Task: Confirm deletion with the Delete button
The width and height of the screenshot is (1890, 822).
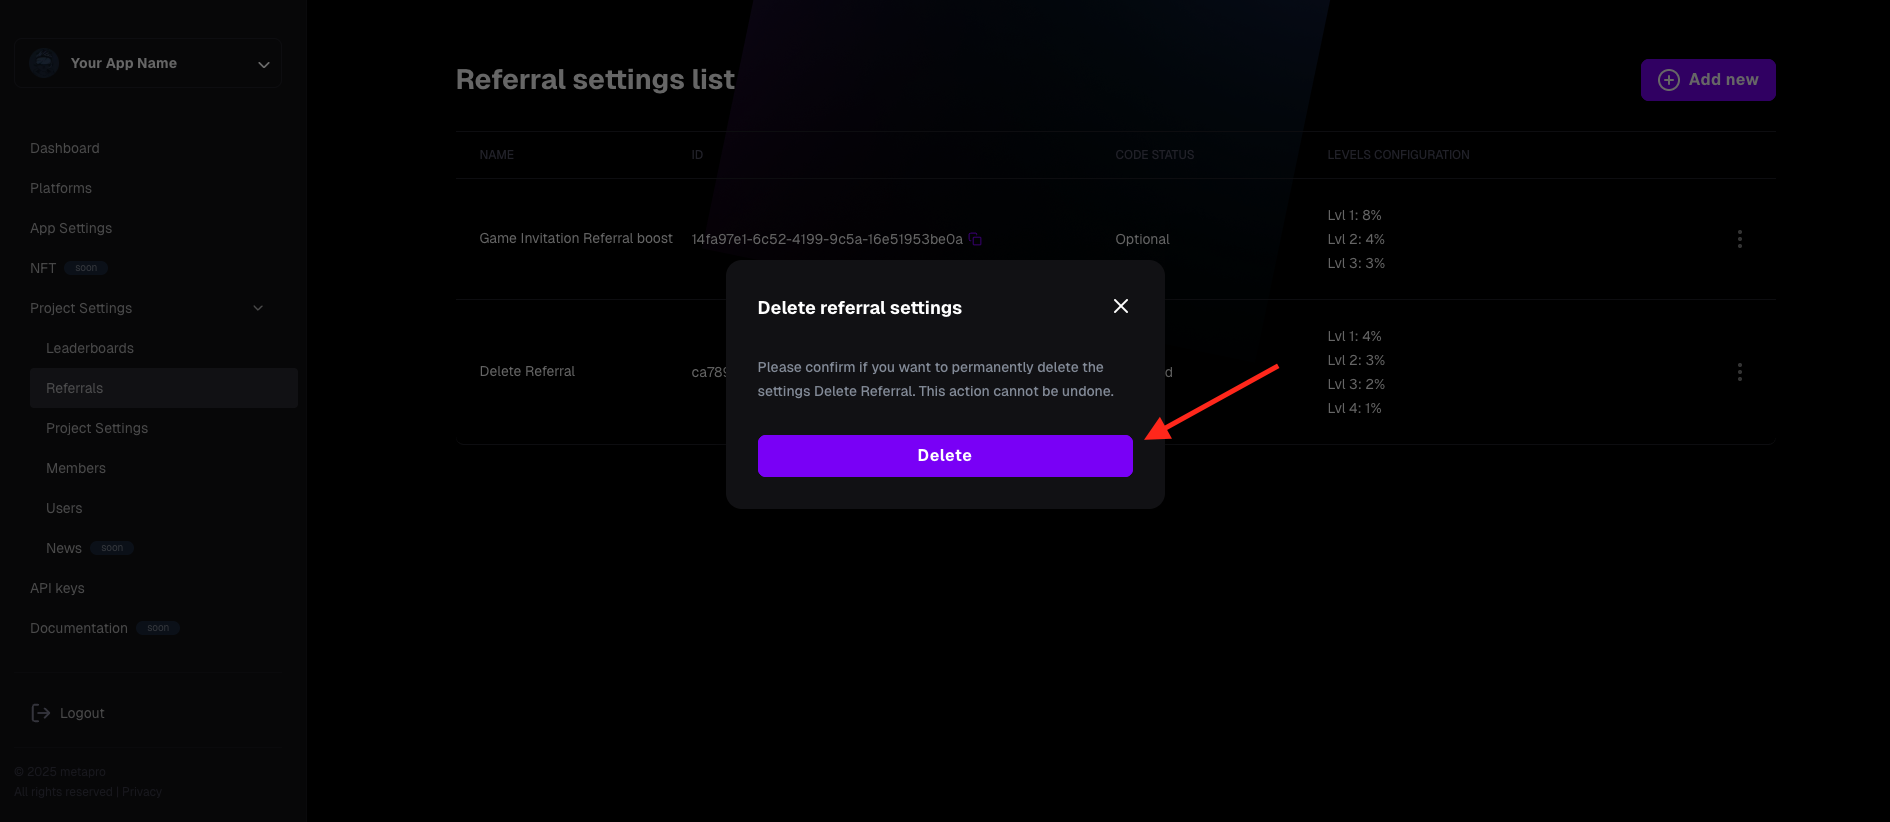Action: pyautogui.click(x=945, y=456)
